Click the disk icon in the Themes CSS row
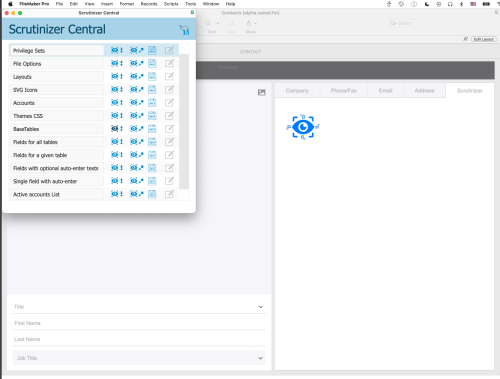The height and width of the screenshot is (379, 500). [152, 116]
